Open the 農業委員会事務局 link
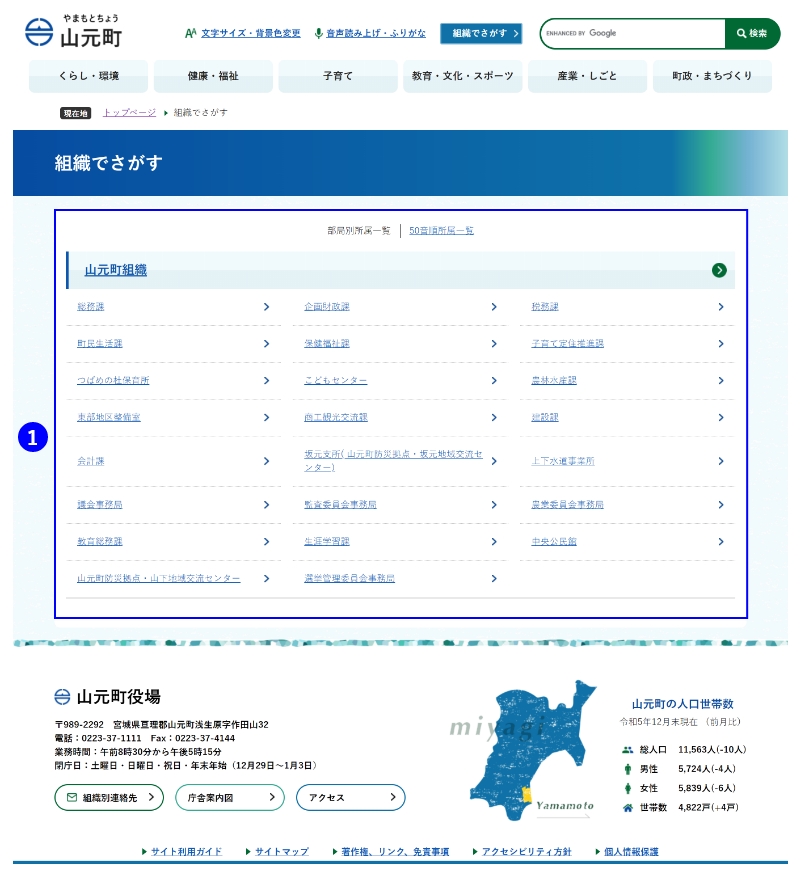 click(x=568, y=504)
